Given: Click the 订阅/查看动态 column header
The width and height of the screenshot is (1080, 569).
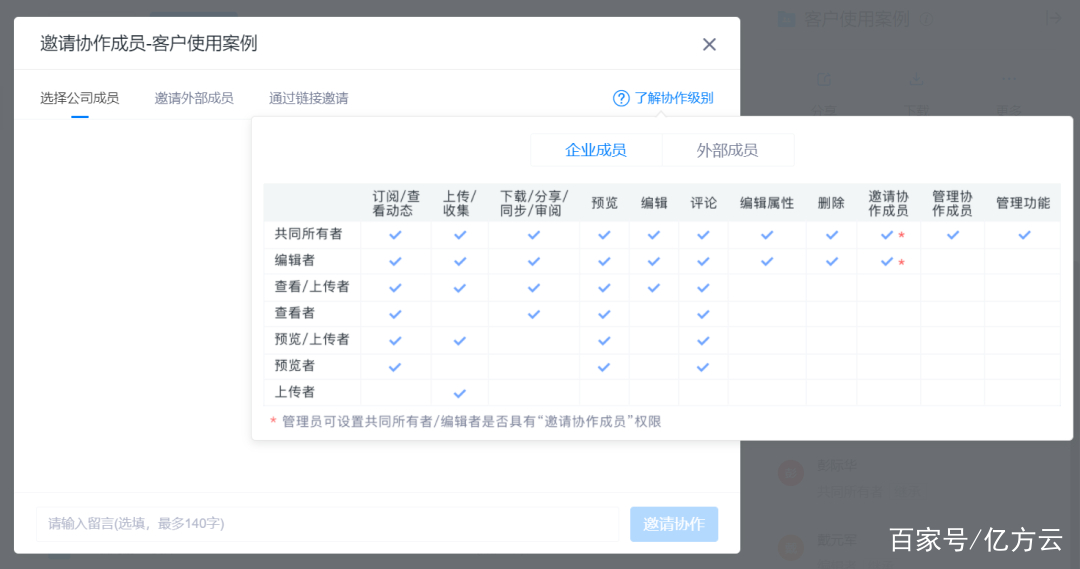Looking at the screenshot, I should click(x=395, y=203).
